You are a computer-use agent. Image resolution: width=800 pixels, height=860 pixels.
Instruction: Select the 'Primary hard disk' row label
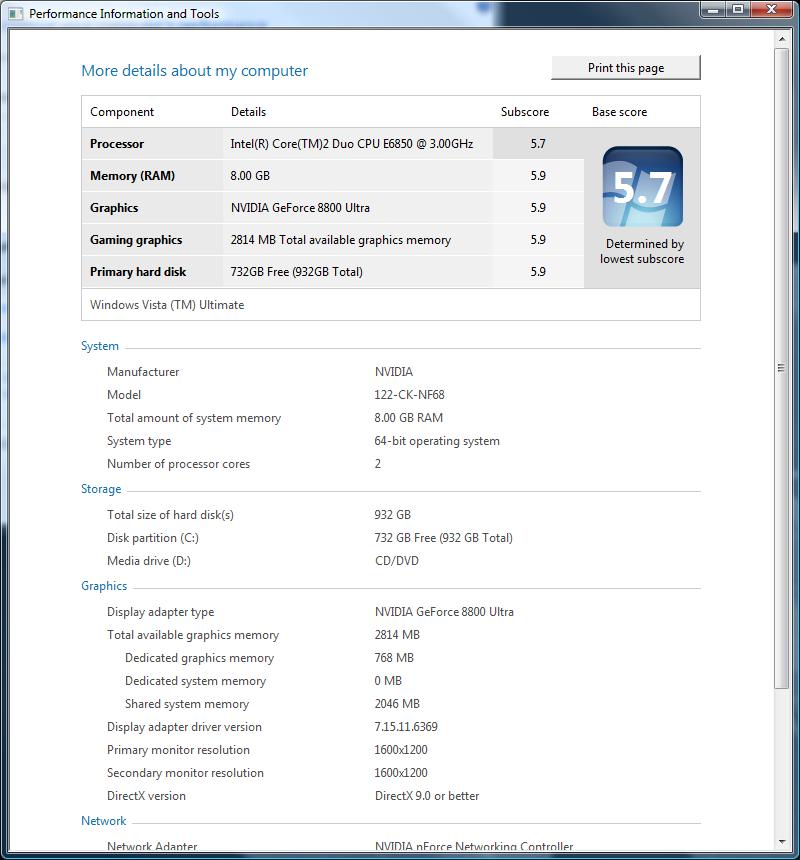138,272
